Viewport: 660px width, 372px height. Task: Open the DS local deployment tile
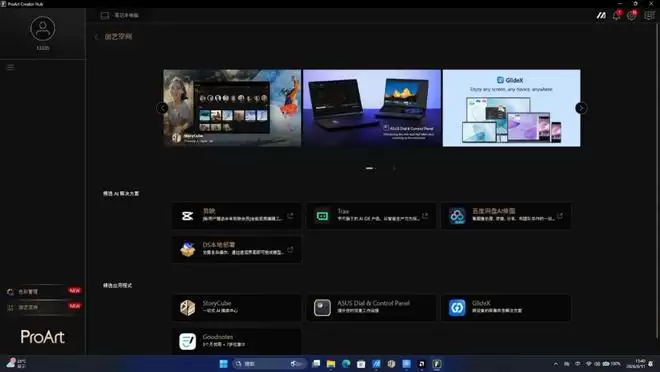click(x=237, y=249)
